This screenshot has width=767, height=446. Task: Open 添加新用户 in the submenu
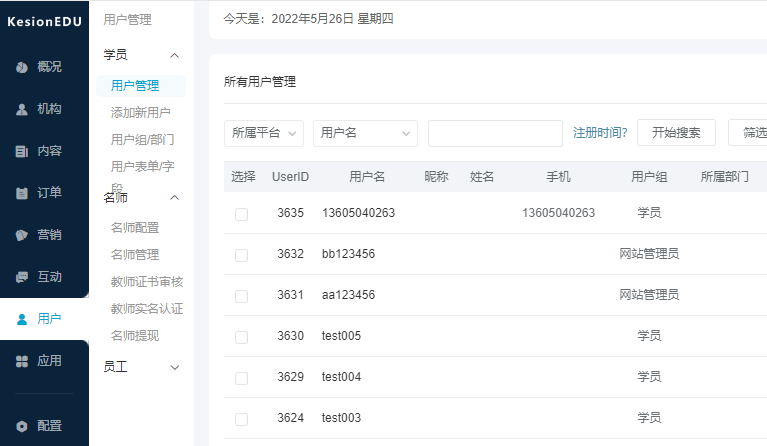click(x=140, y=113)
